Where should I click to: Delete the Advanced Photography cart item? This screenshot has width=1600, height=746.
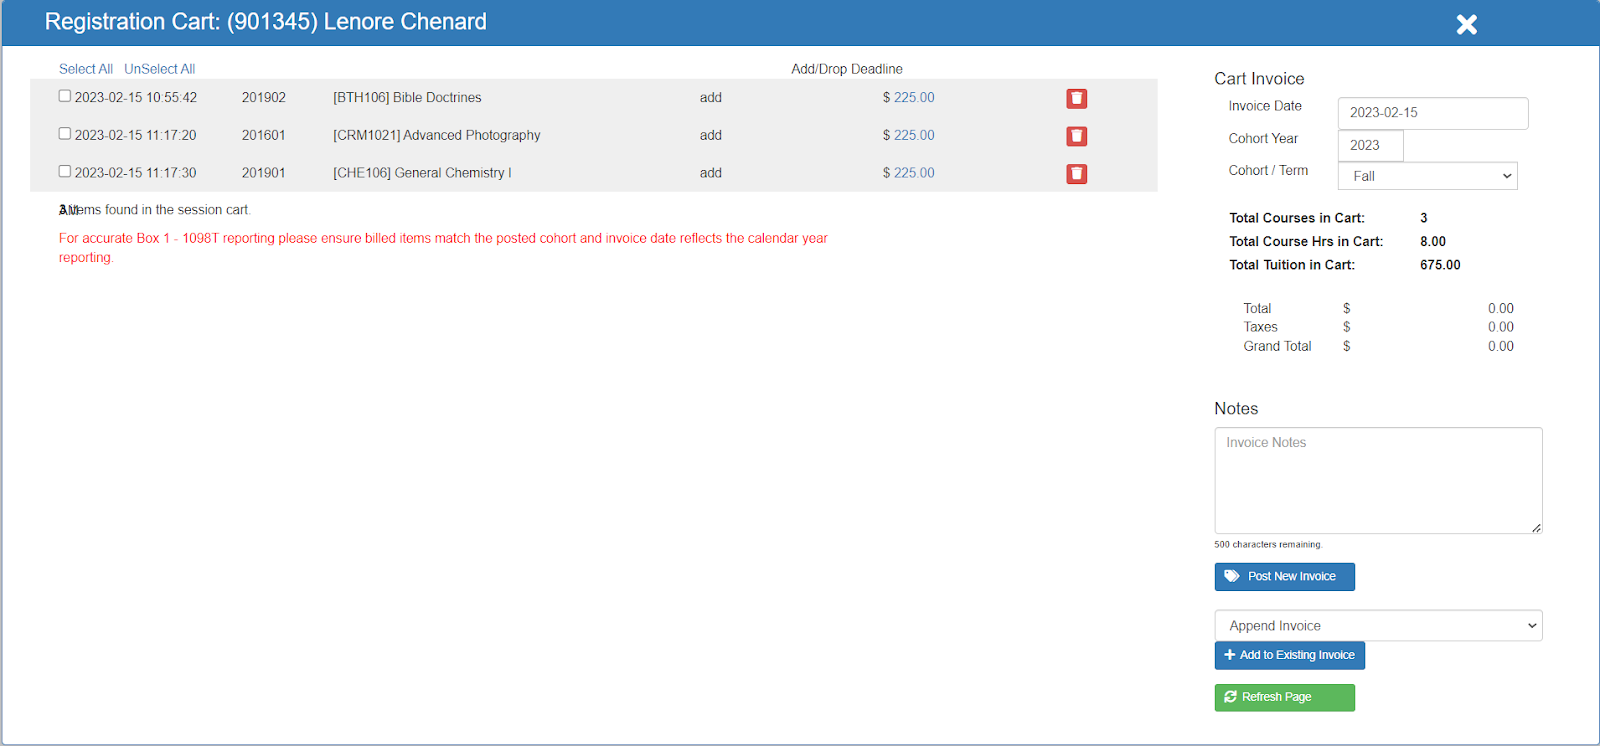click(x=1076, y=136)
